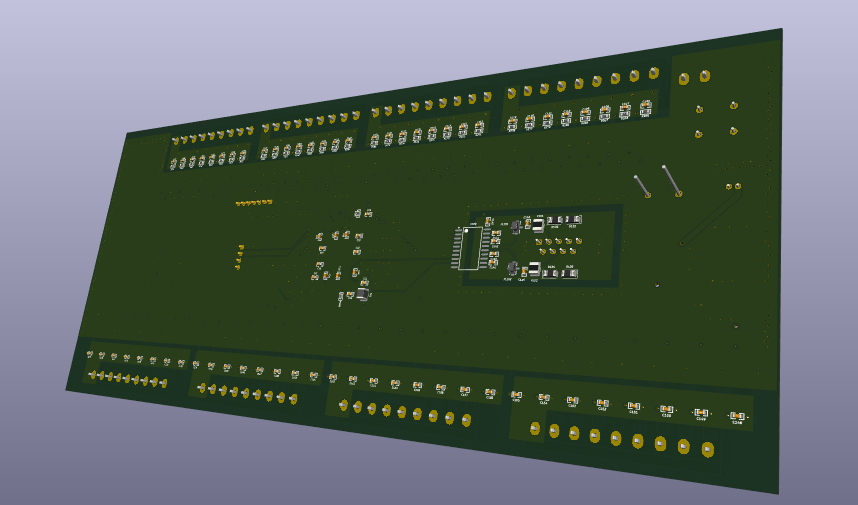Select the lower large white component beside transistor

(x=534, y=269)
